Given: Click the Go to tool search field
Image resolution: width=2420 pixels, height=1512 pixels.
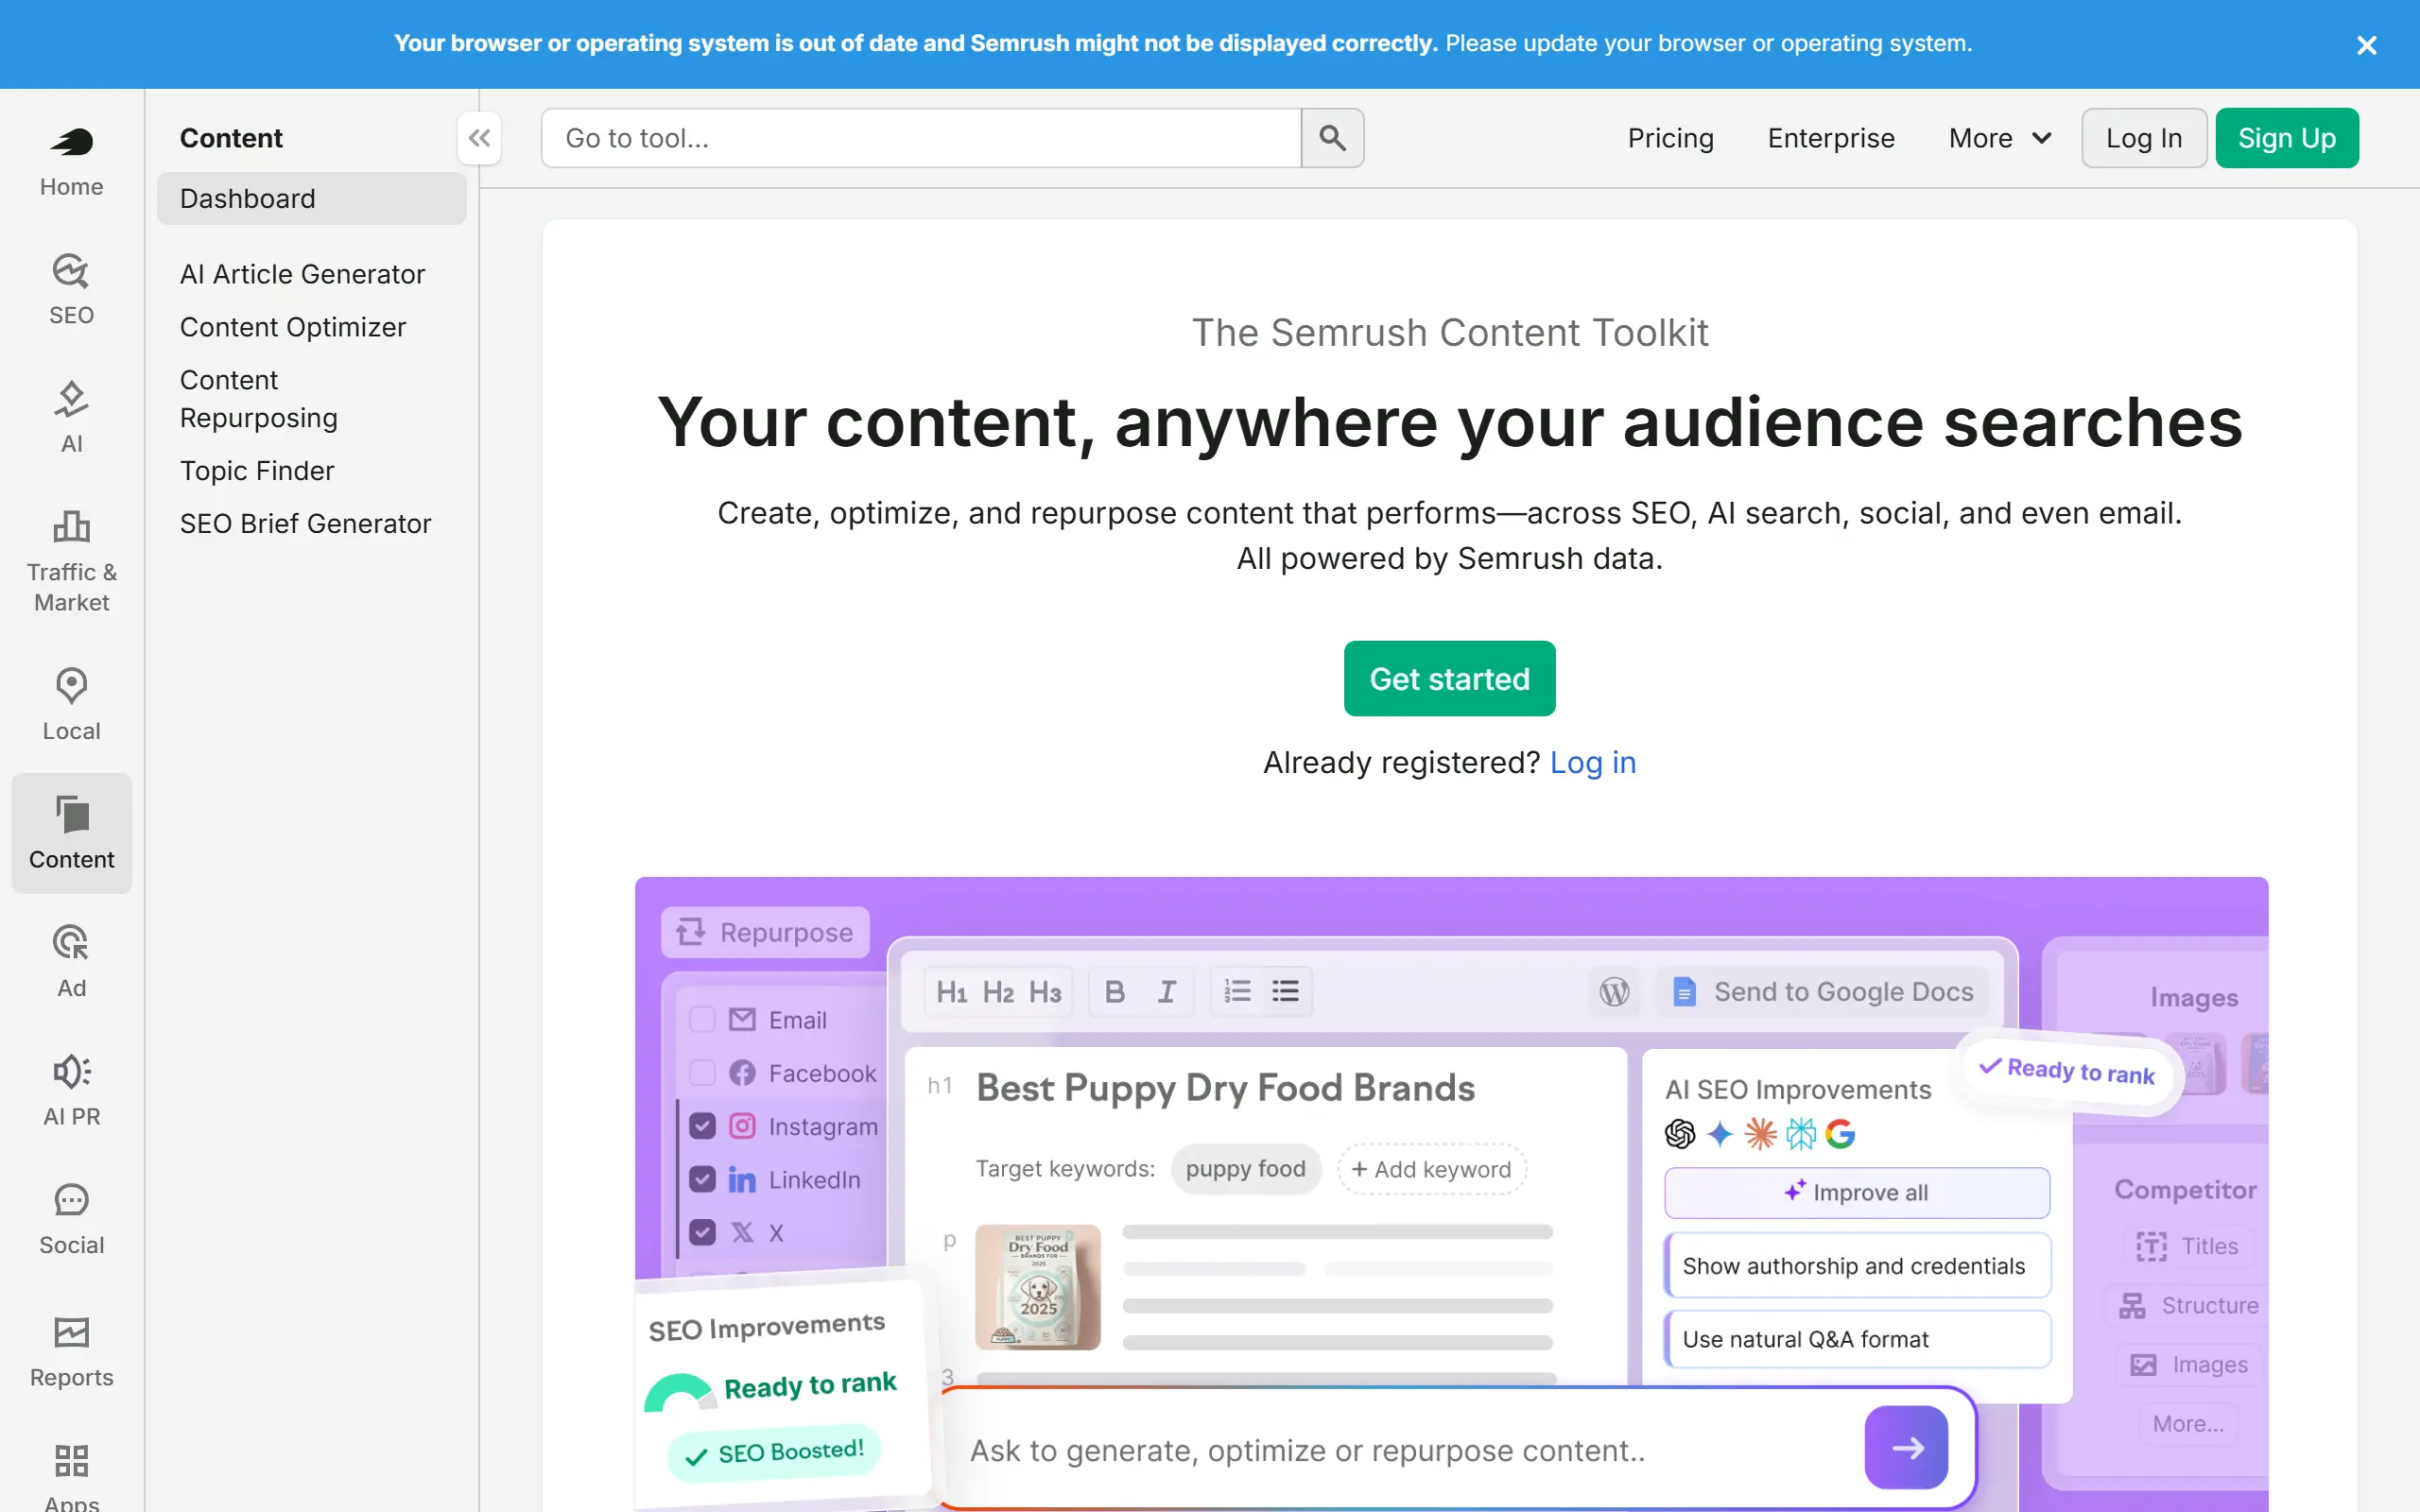Looking at the screenshot, I should 921,138.
